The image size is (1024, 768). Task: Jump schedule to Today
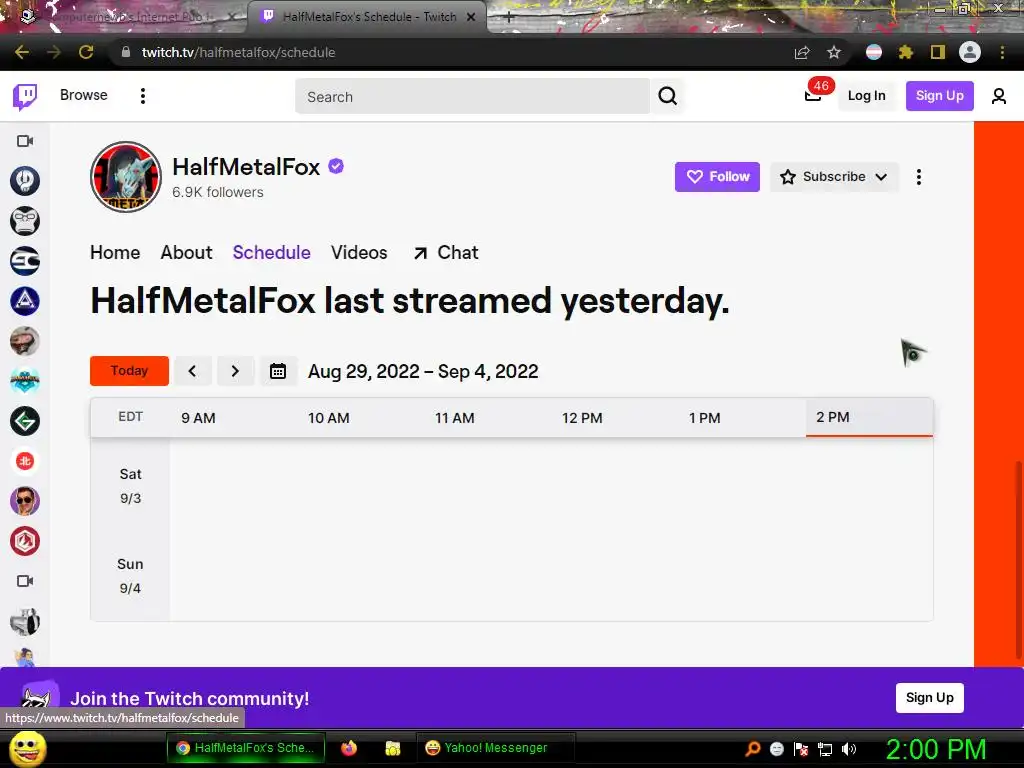[129, 371]
